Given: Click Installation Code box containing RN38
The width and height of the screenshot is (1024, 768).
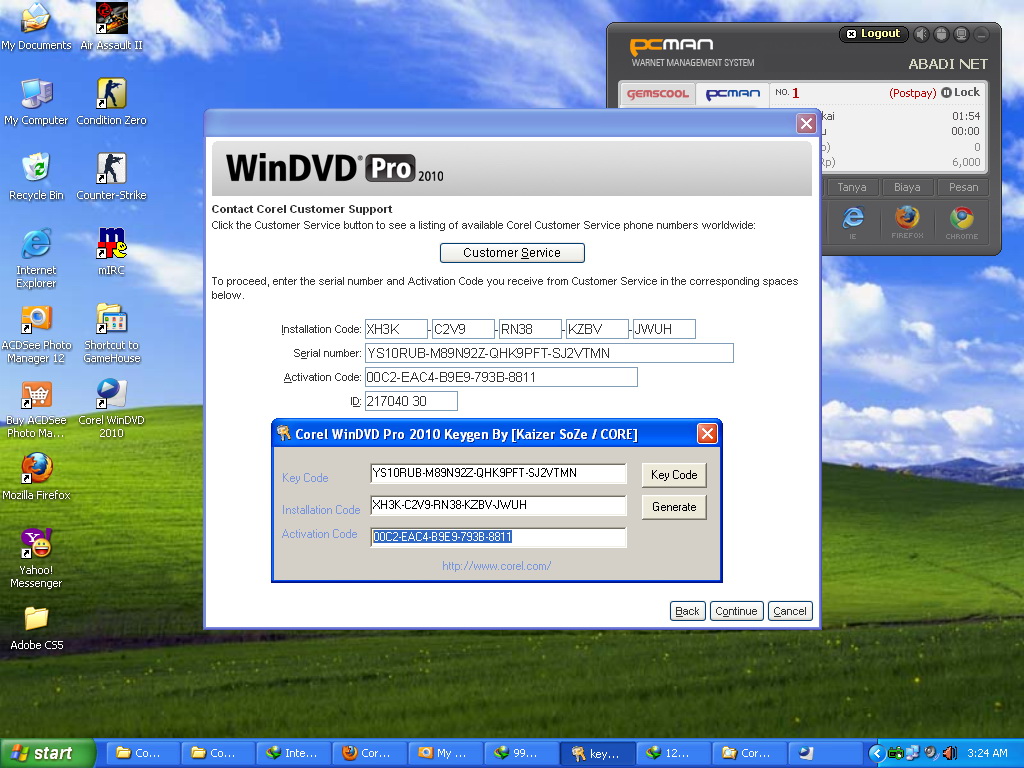Looking at the screenshot, I should (530, 328).
